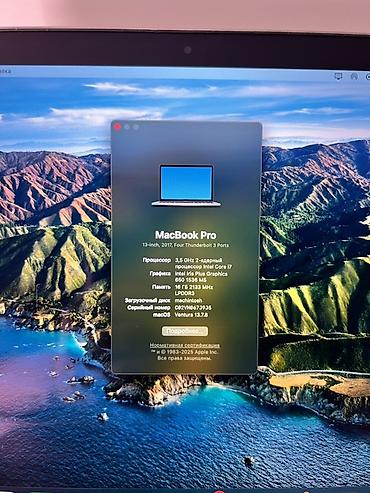Image resolution: width=370 pixels, height=493 pixels.
Task: Click the Apple Inc. copyright line
Action: pyautogui.click(x=185, y=352)
